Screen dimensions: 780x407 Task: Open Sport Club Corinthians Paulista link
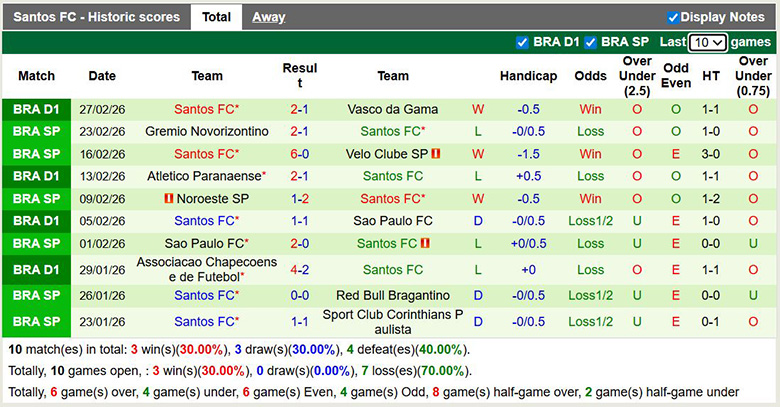pos(393,322)
